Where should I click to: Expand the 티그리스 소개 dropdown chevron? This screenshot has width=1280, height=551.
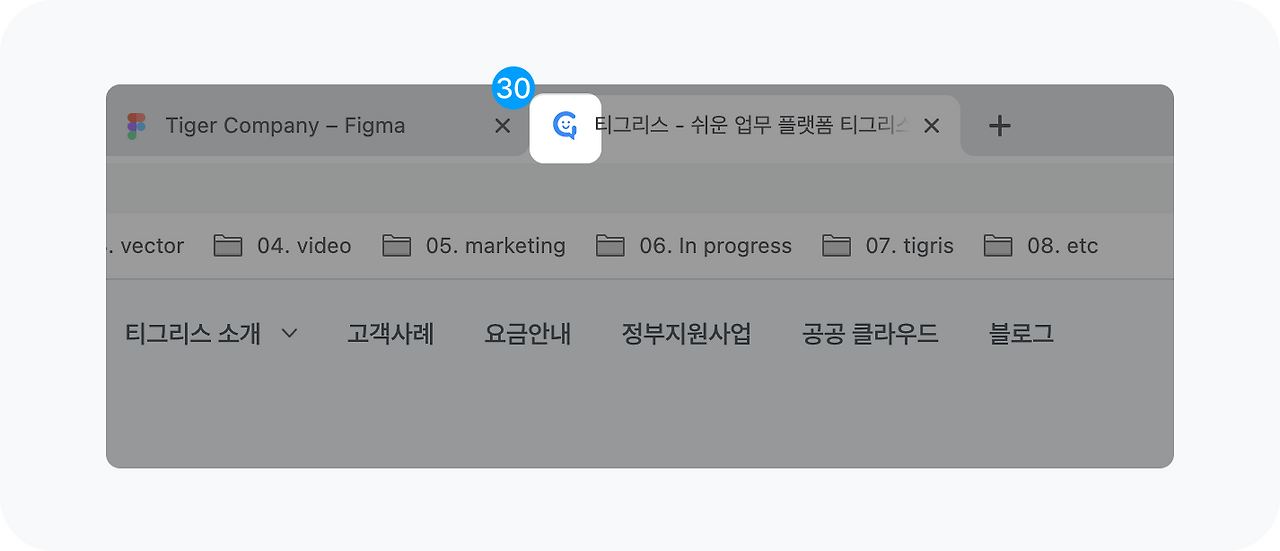pos(290,334)
